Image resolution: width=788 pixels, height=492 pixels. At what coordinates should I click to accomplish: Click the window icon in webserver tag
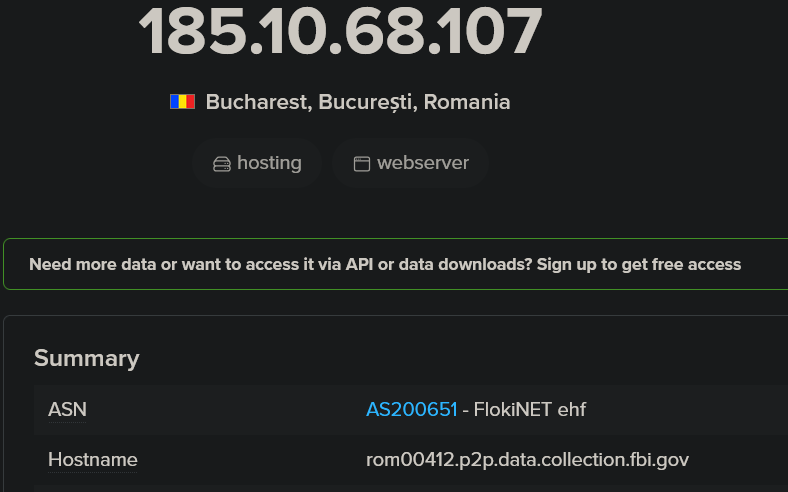coord(362,164)
